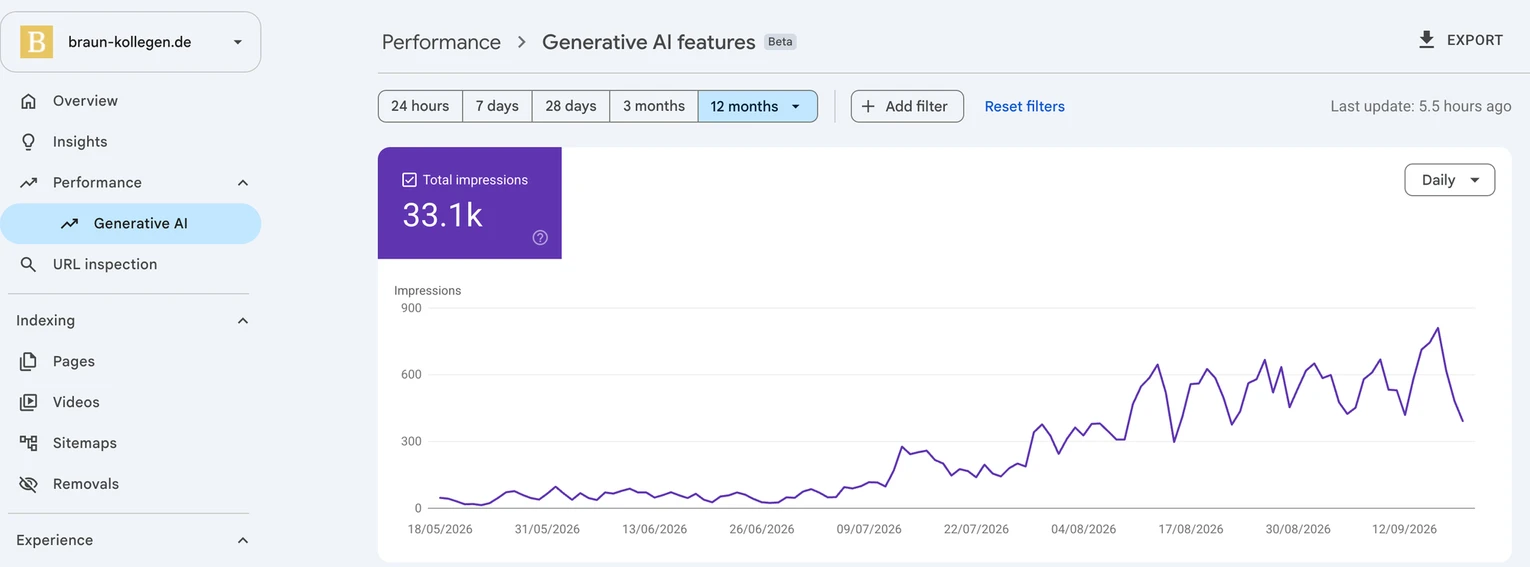Click the Sitemaps tree icon
1530x567 pixels.
pos(29,443)
